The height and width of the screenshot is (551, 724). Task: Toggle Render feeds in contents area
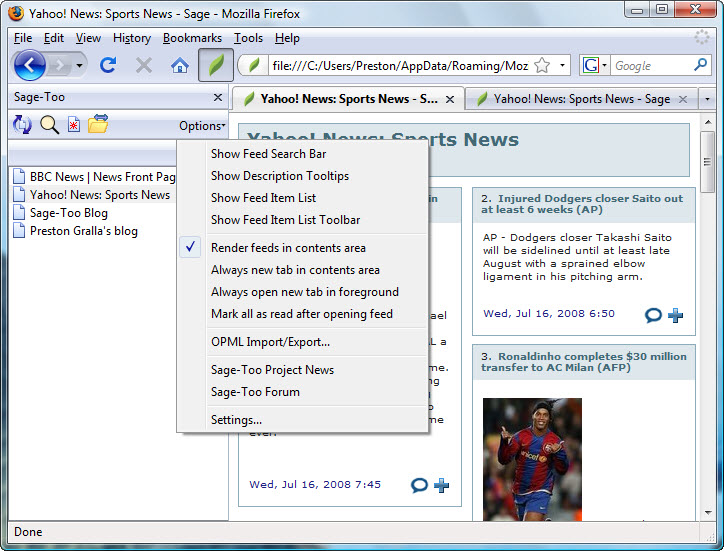click(x=288, y=248)
